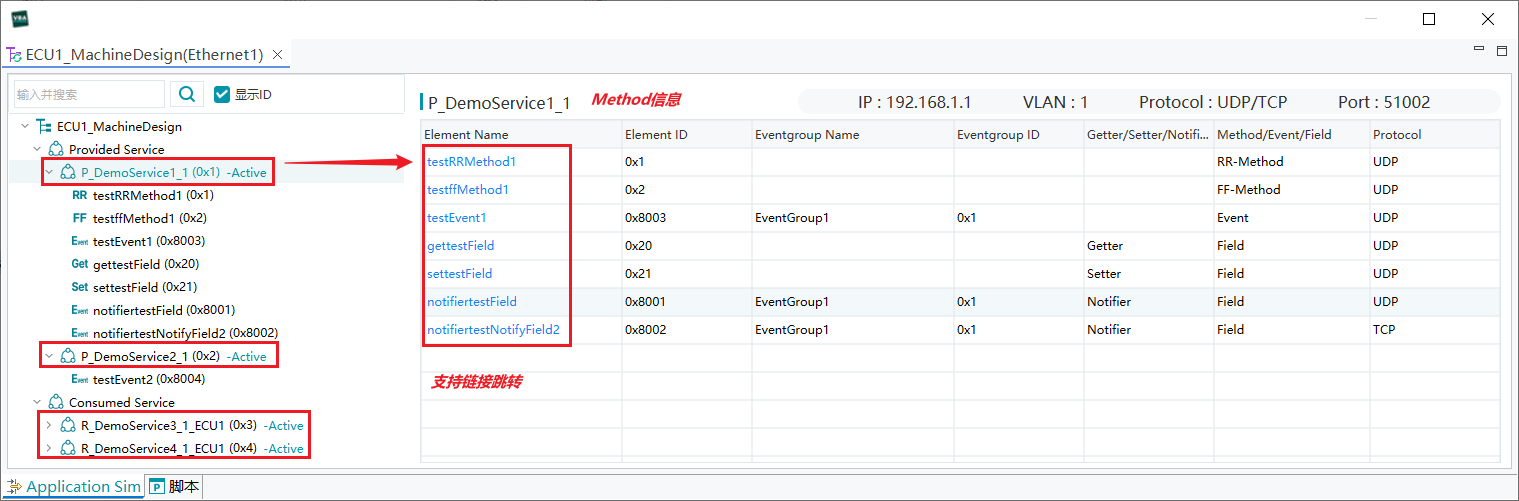Close the ECU1_MachineDesign(Ethernet1) tab

(x=278, y=55)
